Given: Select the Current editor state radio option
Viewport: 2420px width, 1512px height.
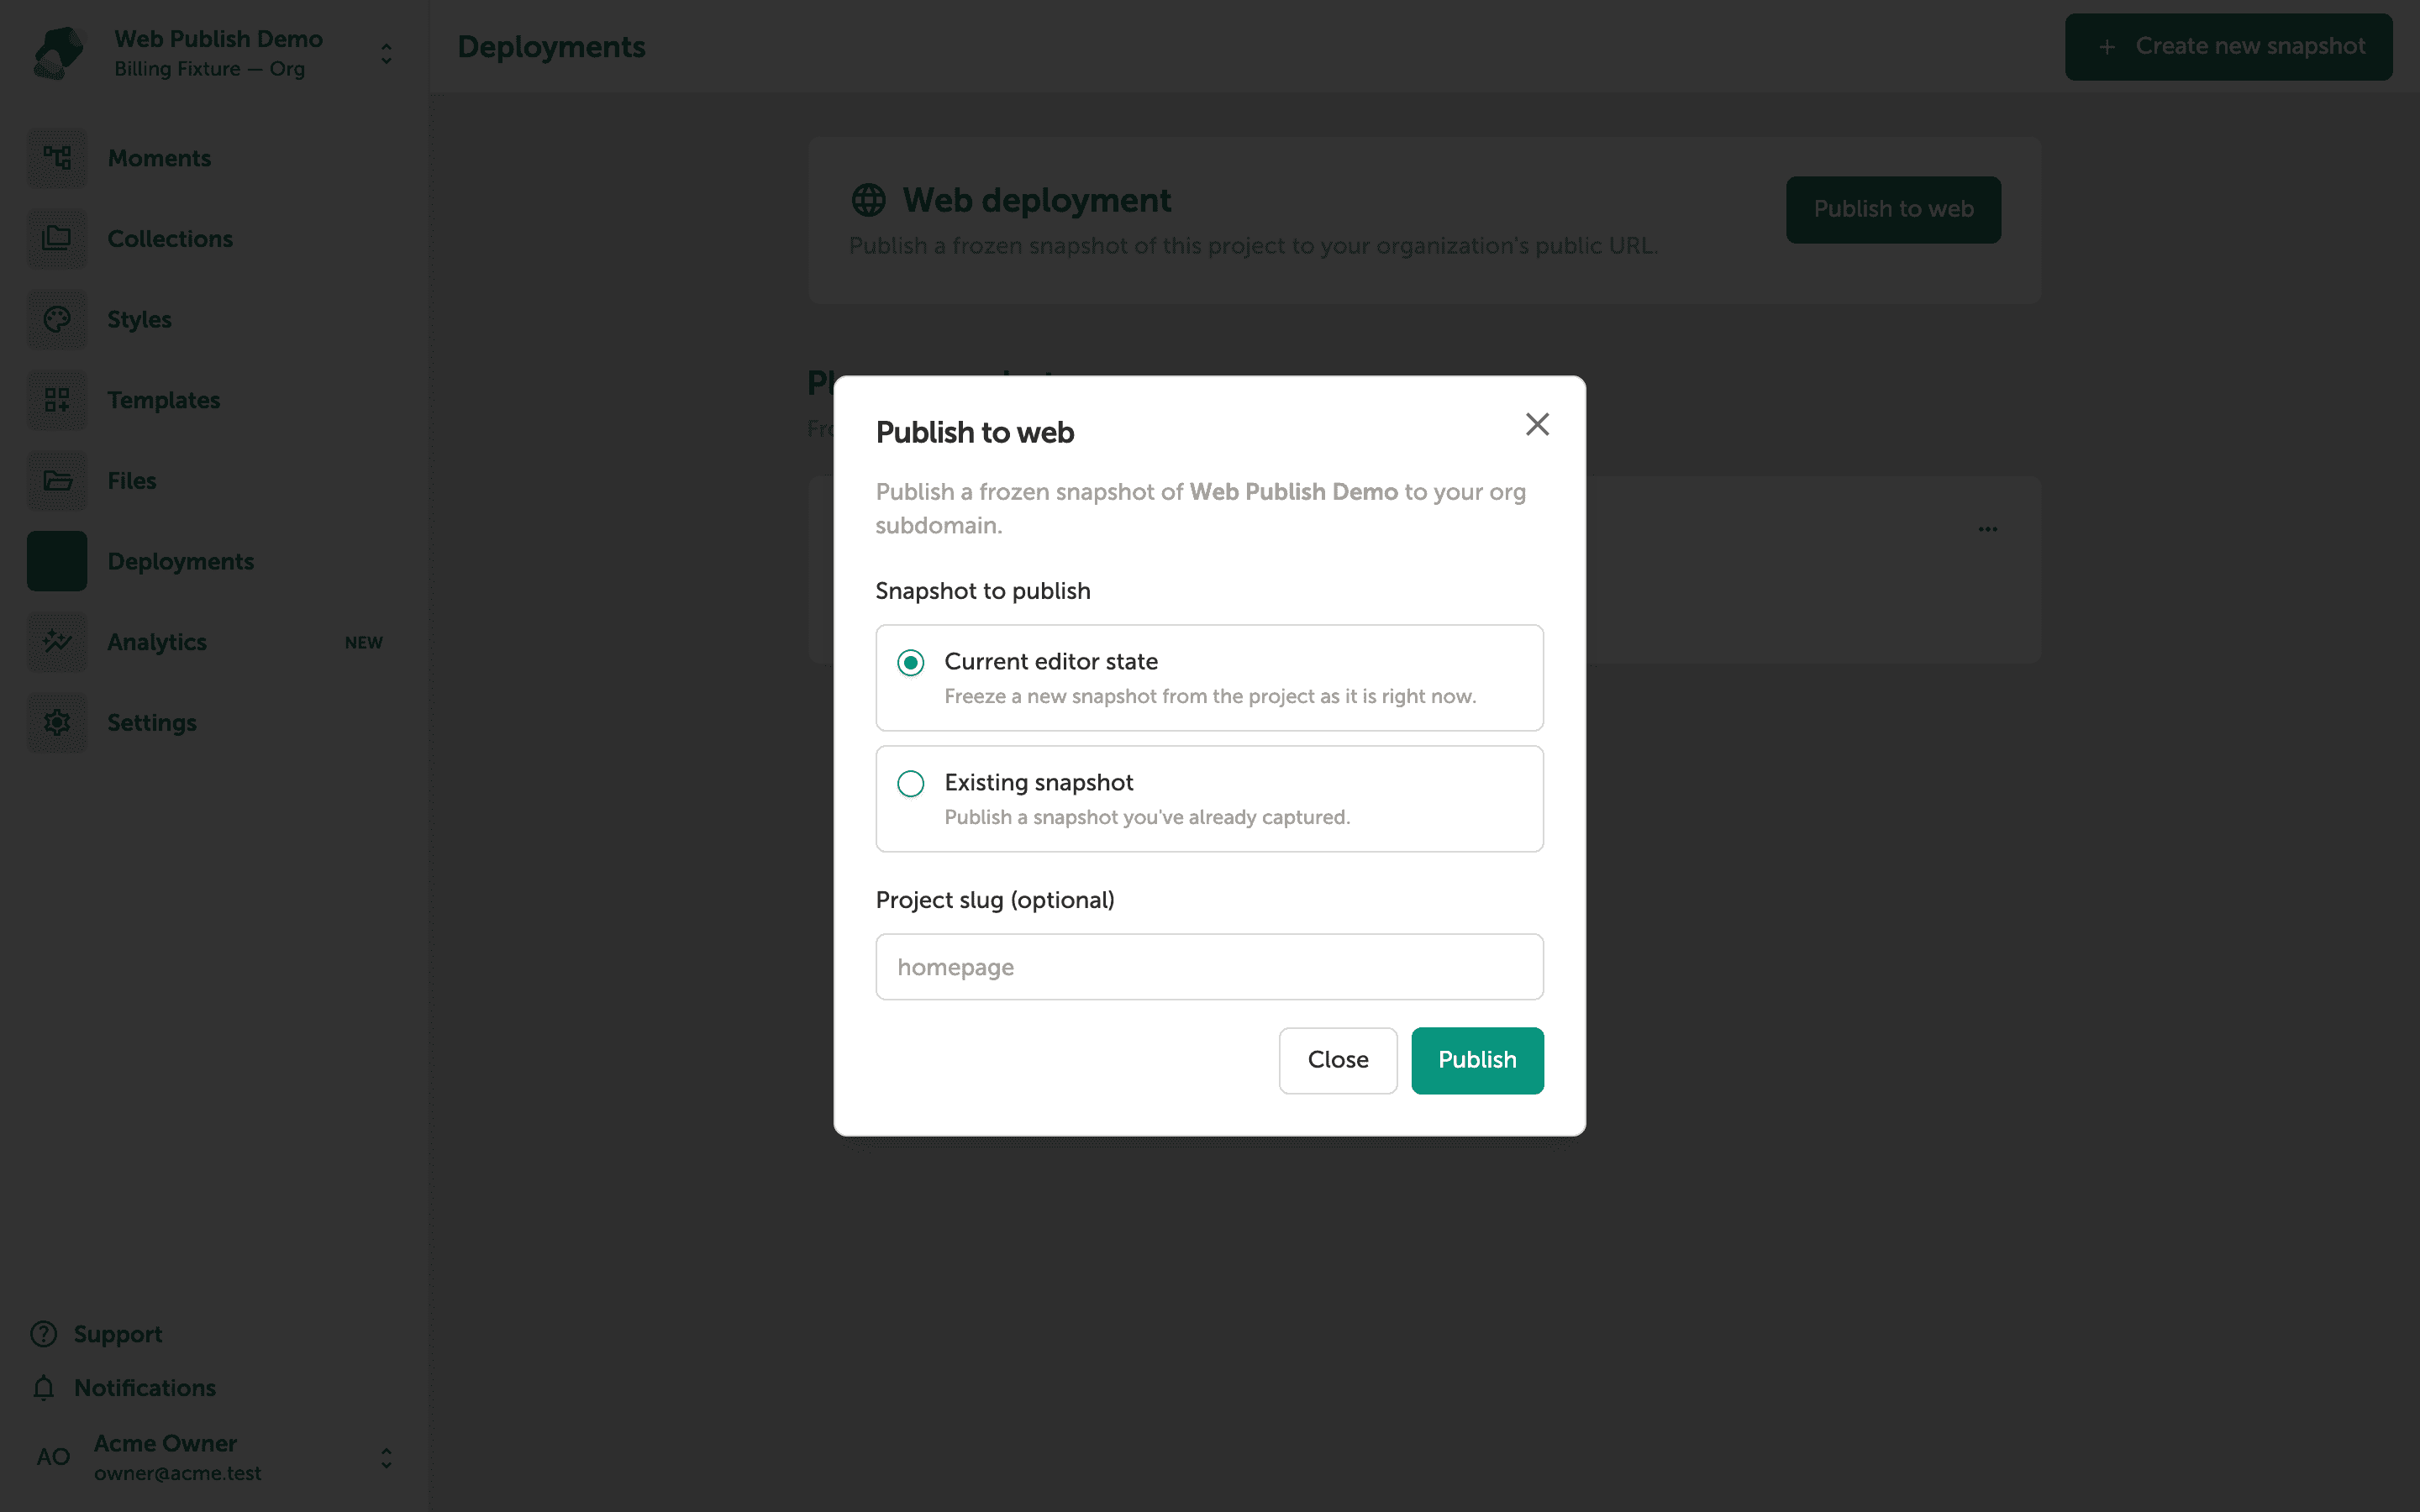Looking at the screenshot, I should point(910,663).
